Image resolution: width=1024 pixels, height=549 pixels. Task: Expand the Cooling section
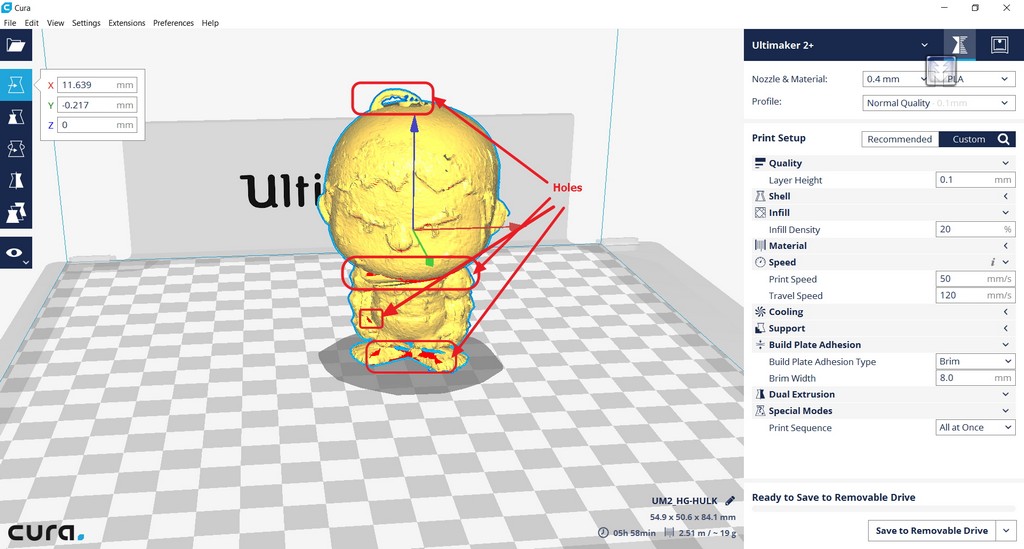click(1006, 312)
